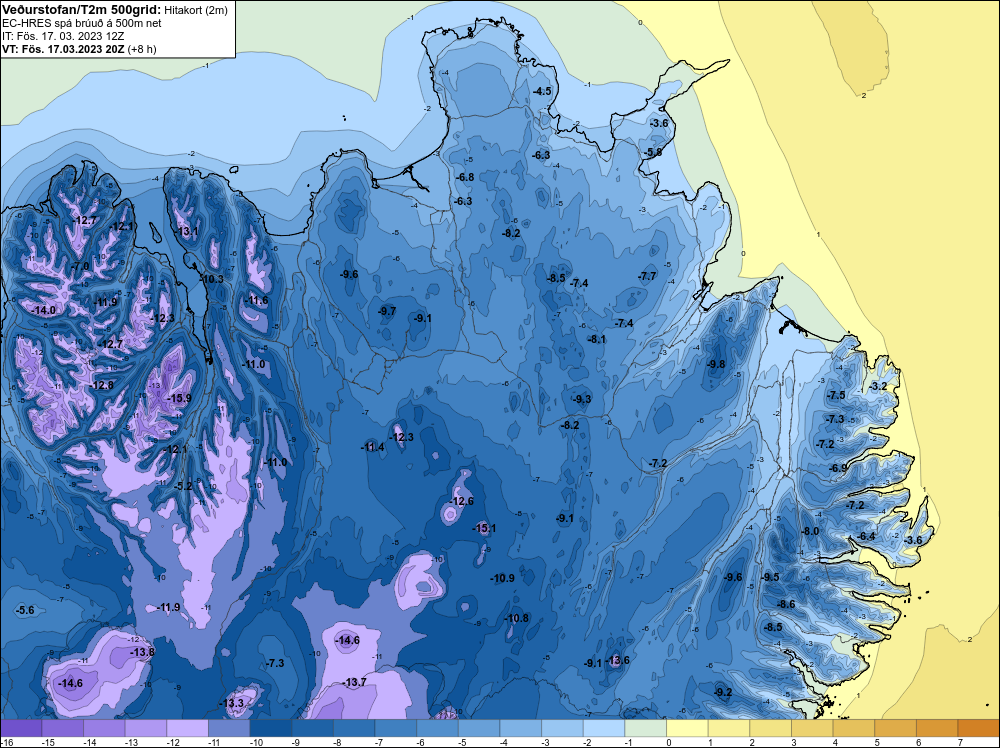Click the '0' label in the legend

pos(667,742)
